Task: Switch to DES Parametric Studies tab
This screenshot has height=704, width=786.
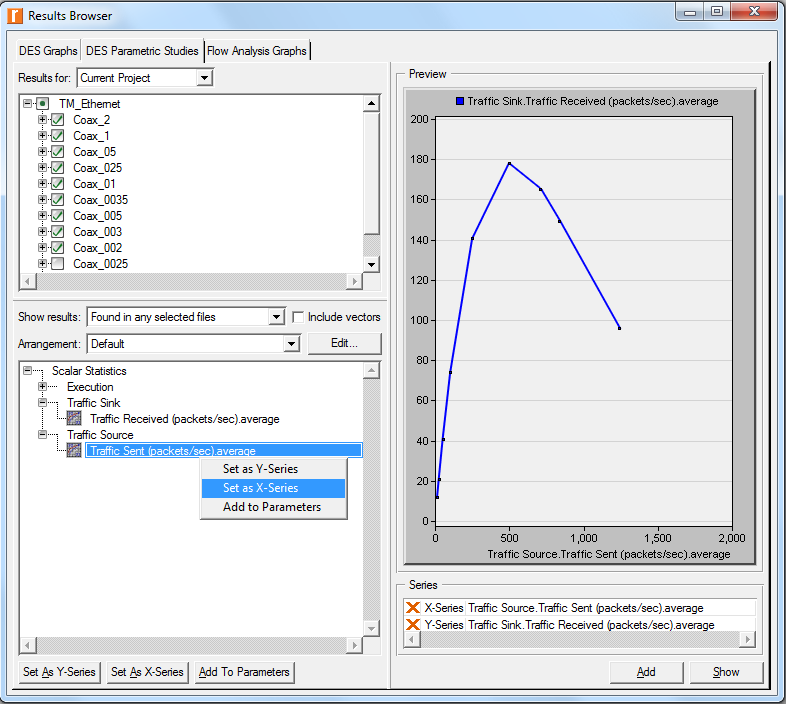Action: (142, 51)
